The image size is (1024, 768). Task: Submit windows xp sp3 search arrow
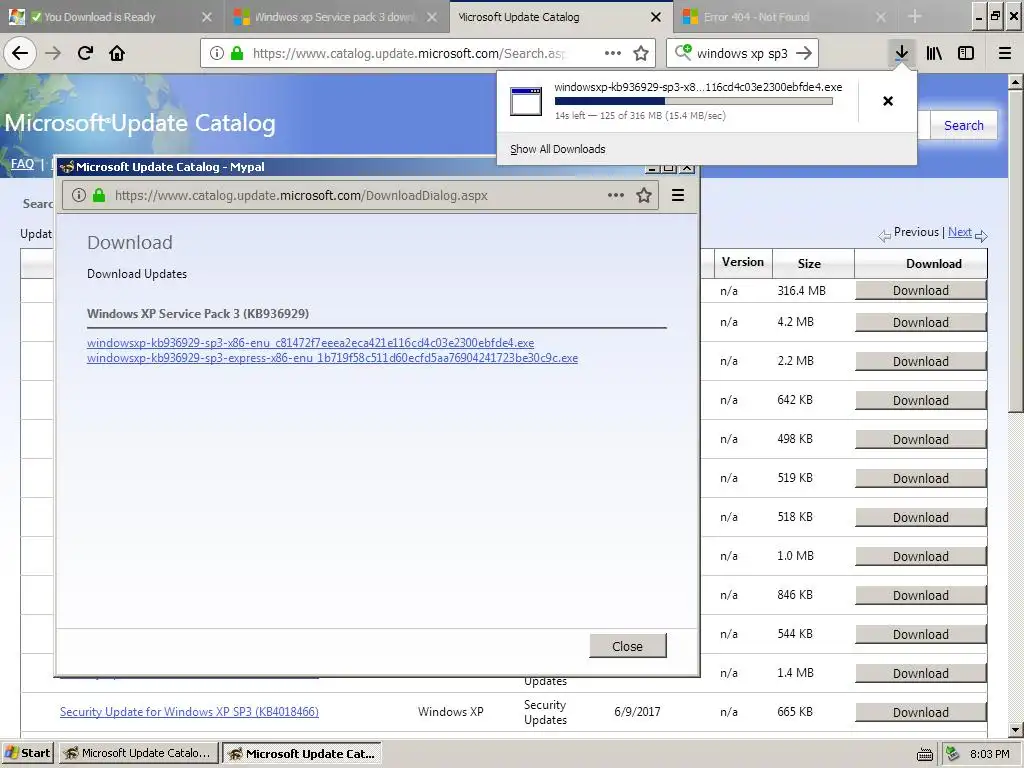coord(804,53)
